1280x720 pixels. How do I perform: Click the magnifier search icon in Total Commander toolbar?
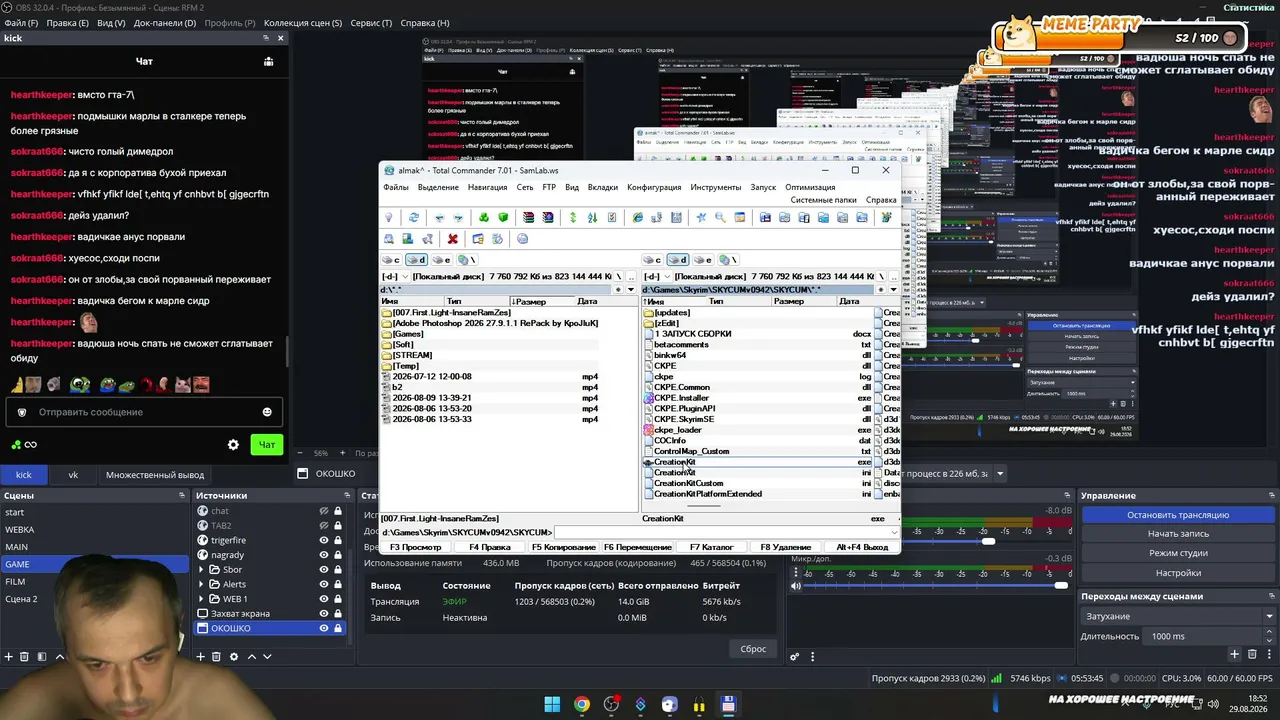[x=720, y=217]
